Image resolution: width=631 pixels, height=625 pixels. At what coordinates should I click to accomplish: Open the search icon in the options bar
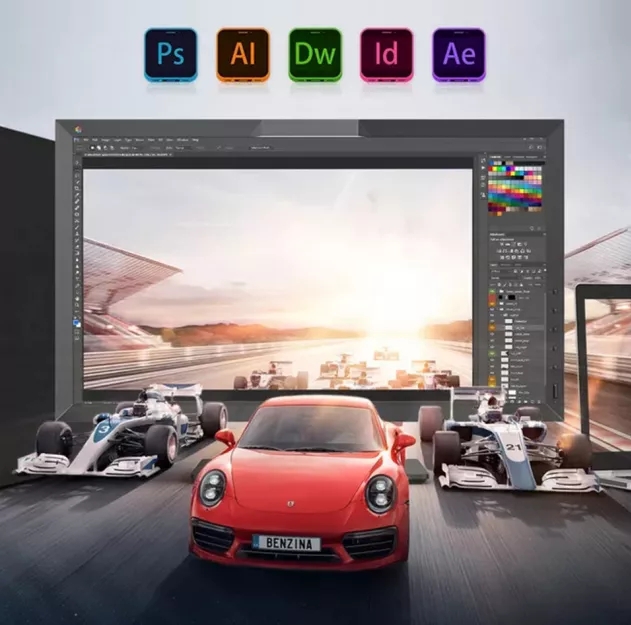click(x=531, y=147)
